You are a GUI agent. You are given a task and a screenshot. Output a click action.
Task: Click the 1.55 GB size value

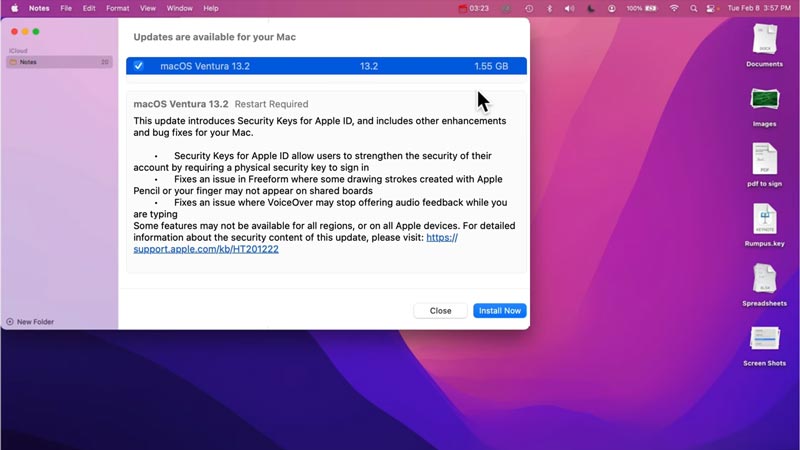coord(491,66)
